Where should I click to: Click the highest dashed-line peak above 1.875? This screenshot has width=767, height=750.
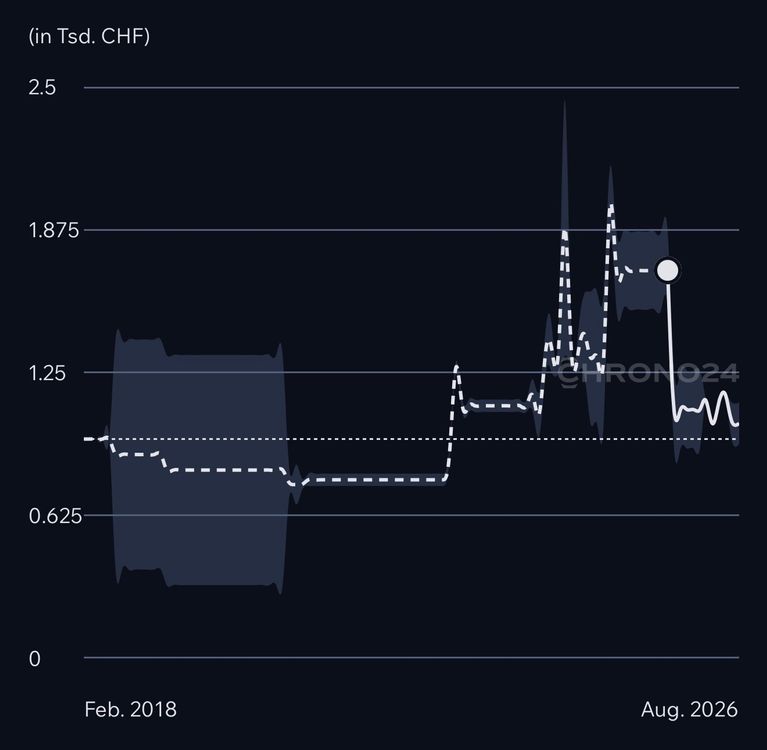coord(611,208)
